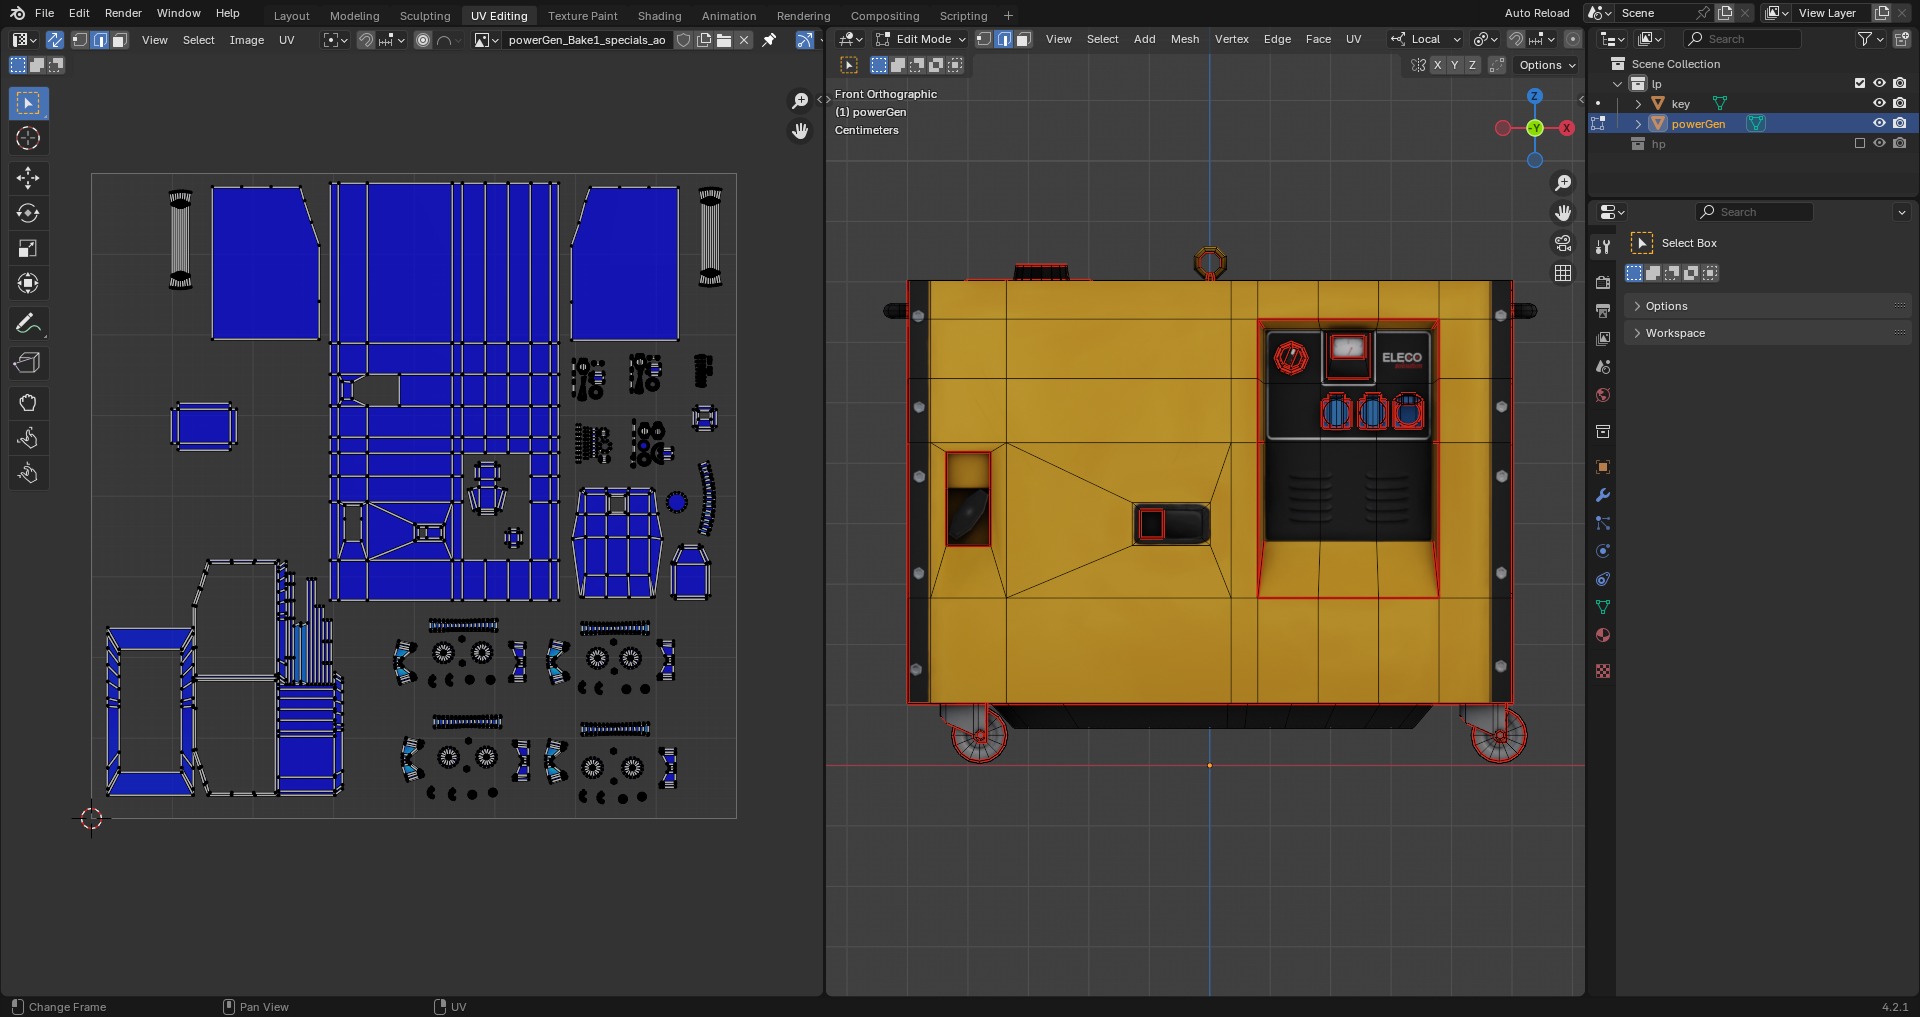Select the Rotate tool in UV editor
1920x1017 pixels.
(x=28, y=213)
